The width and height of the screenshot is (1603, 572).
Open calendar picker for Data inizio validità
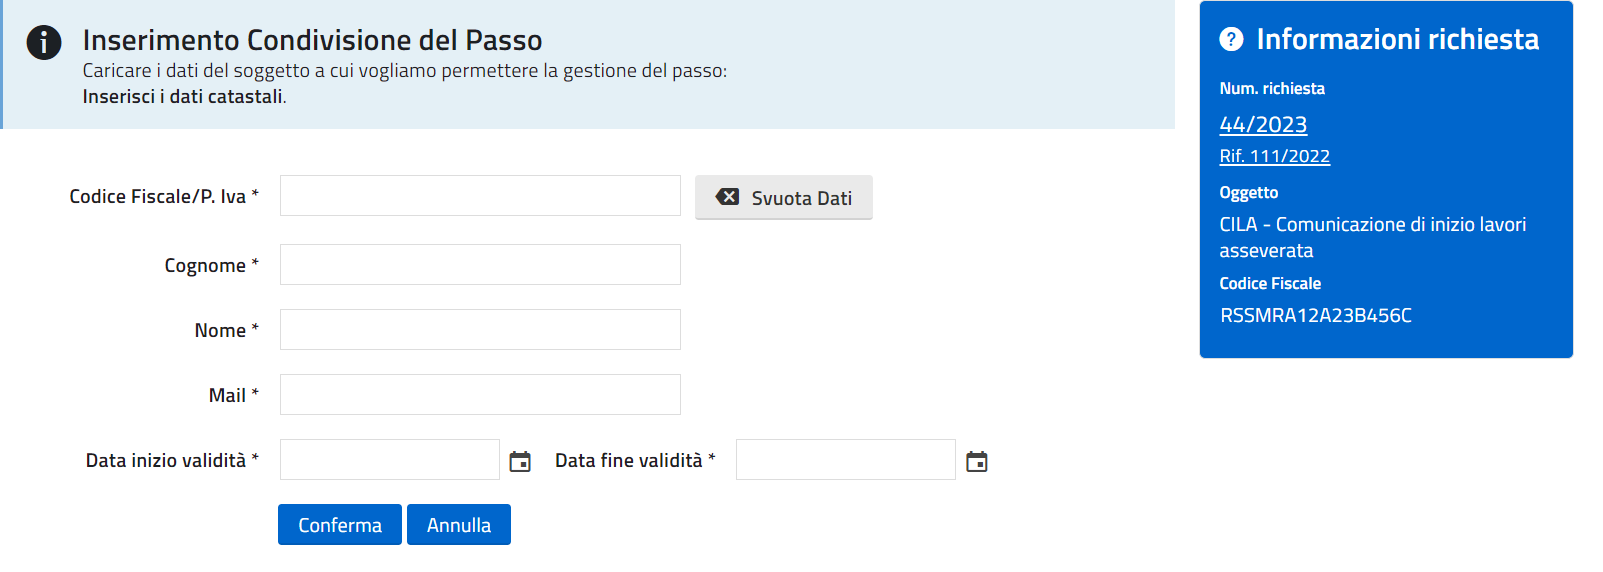click(x=520, y=461)
